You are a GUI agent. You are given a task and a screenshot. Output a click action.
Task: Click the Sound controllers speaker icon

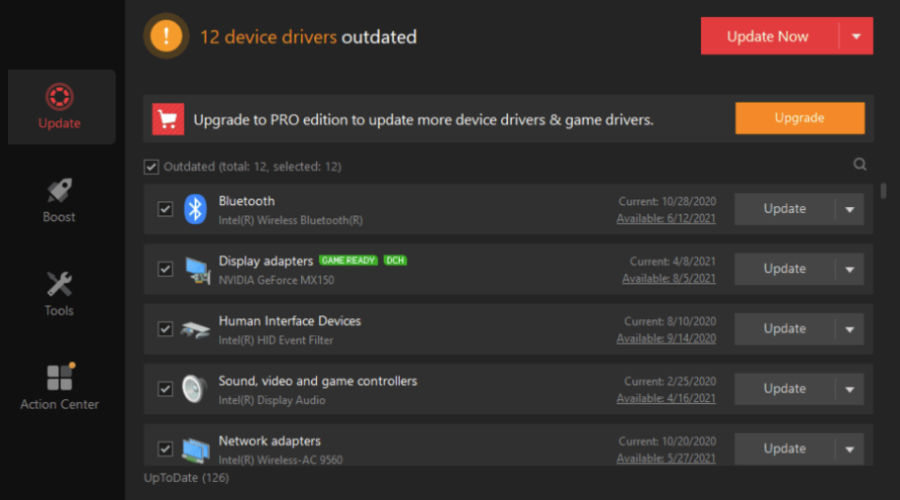195,389
